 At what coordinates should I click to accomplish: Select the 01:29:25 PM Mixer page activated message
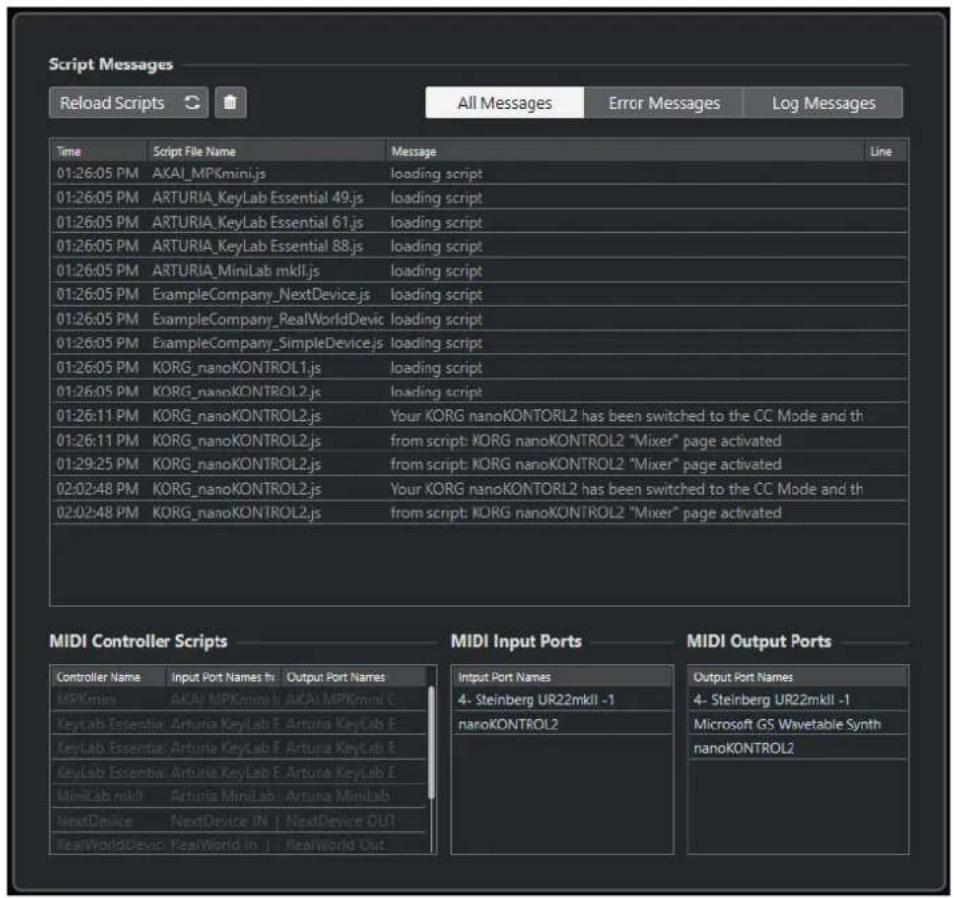[x=479, y=464]
